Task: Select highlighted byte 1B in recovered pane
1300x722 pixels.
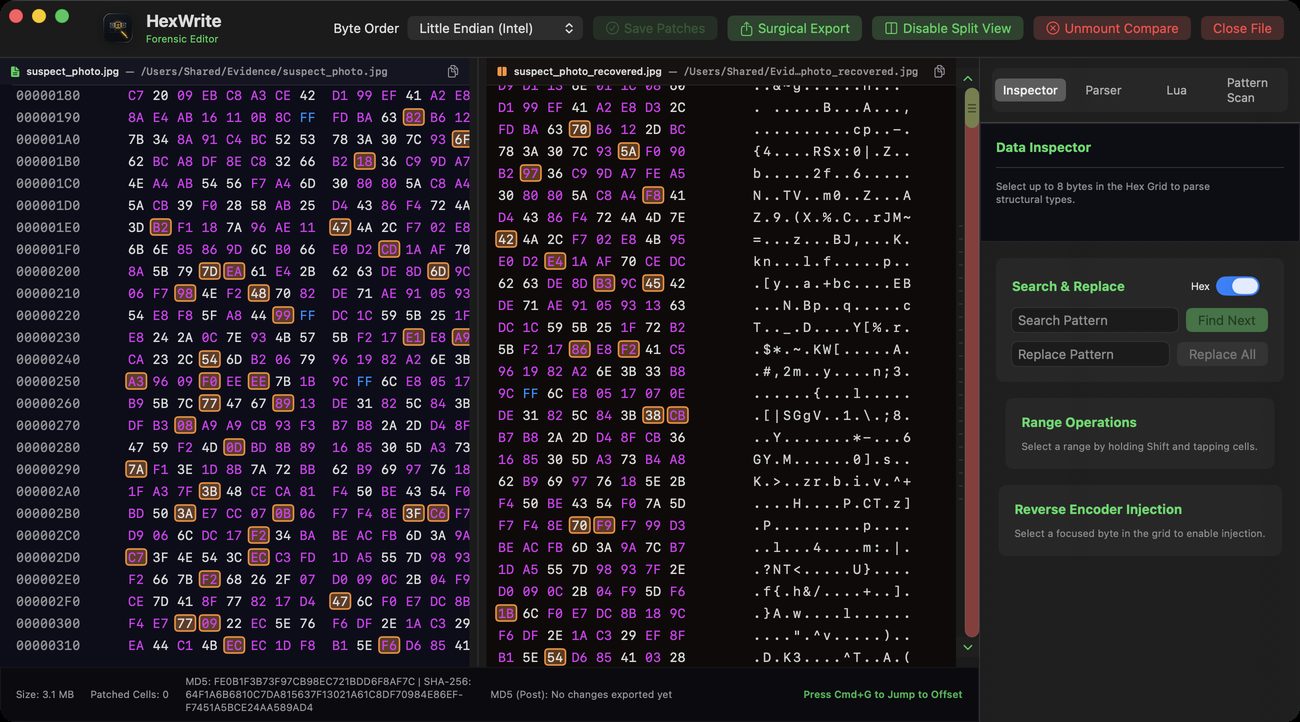Action: coord(506,613)
